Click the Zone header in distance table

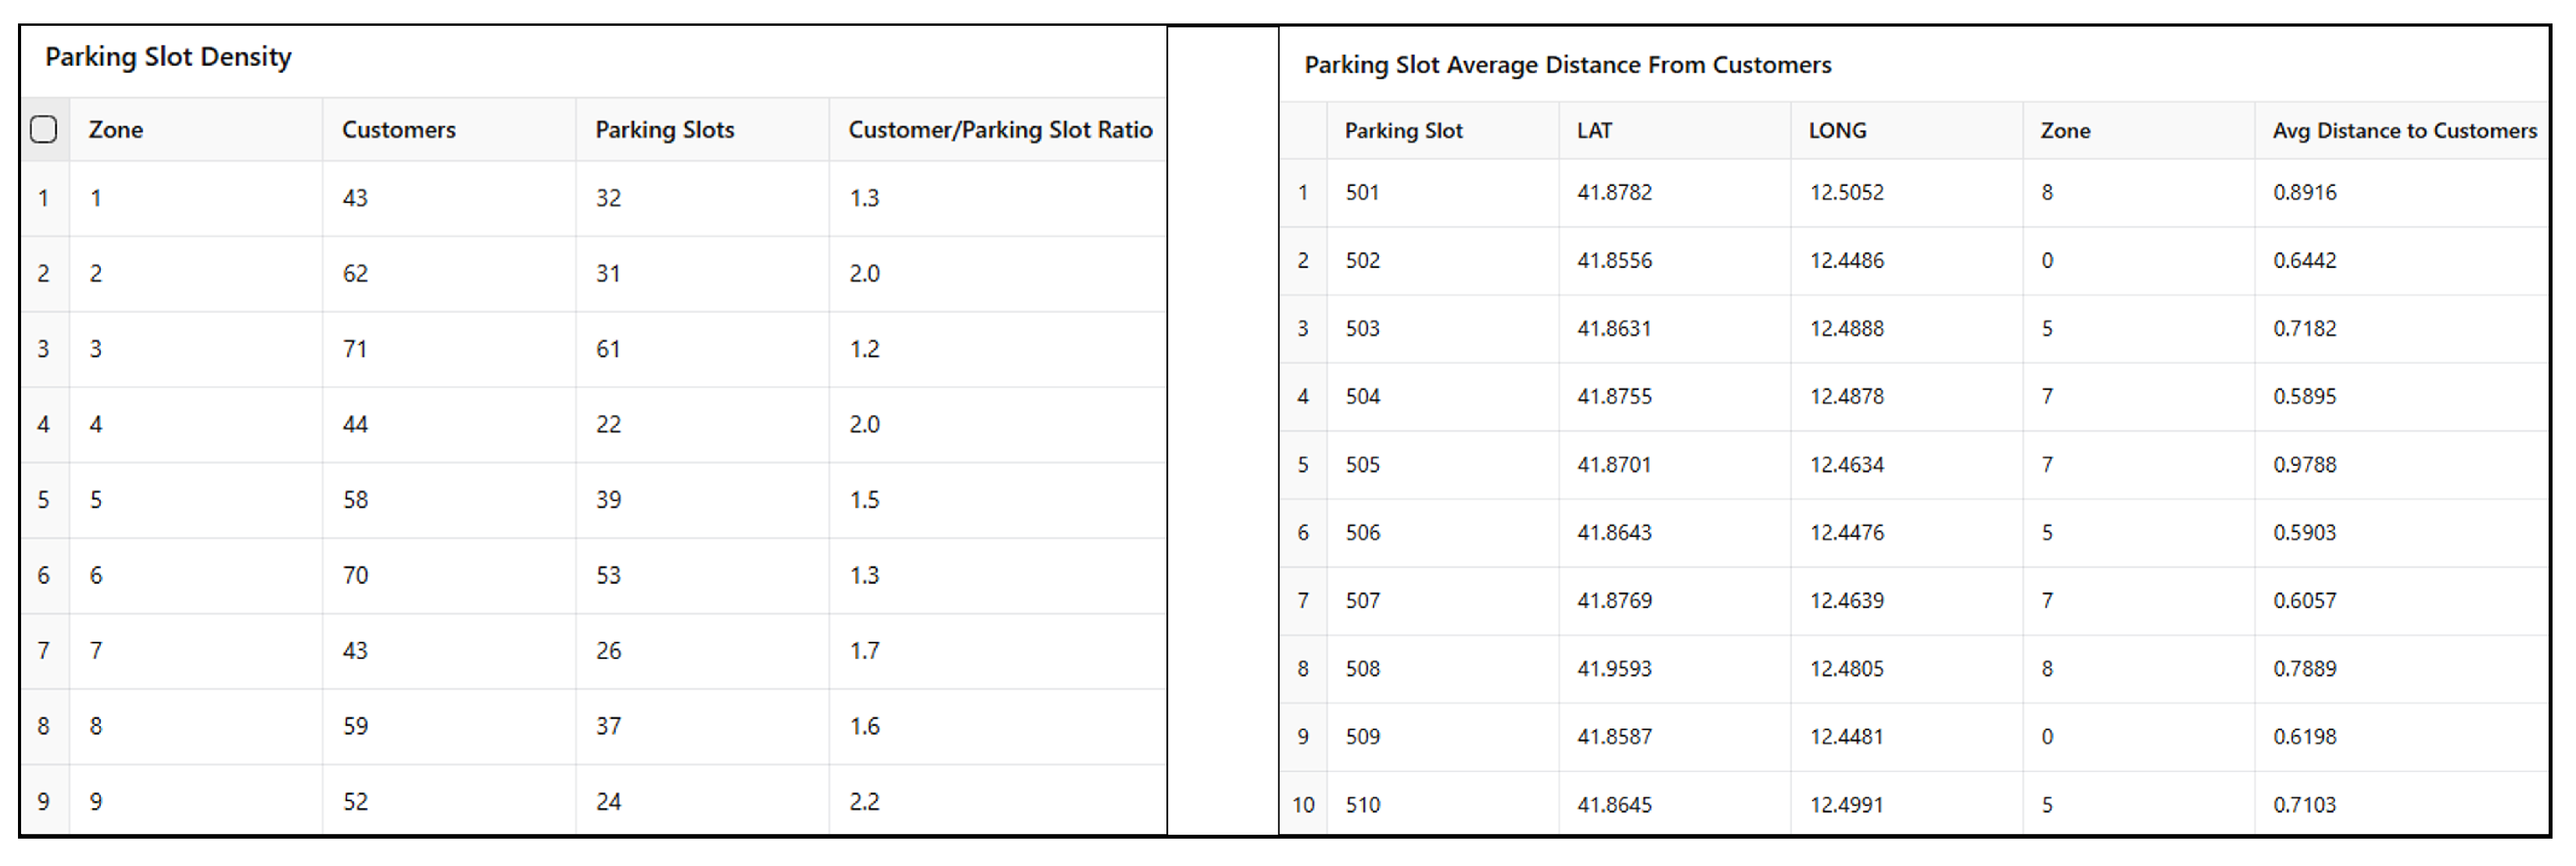tap(2065, 131)
